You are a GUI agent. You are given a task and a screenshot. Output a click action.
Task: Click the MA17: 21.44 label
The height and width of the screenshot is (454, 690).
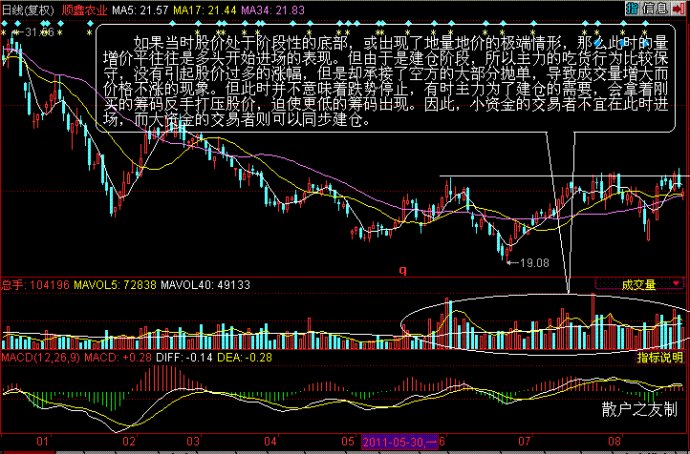(x=205, y=10)
